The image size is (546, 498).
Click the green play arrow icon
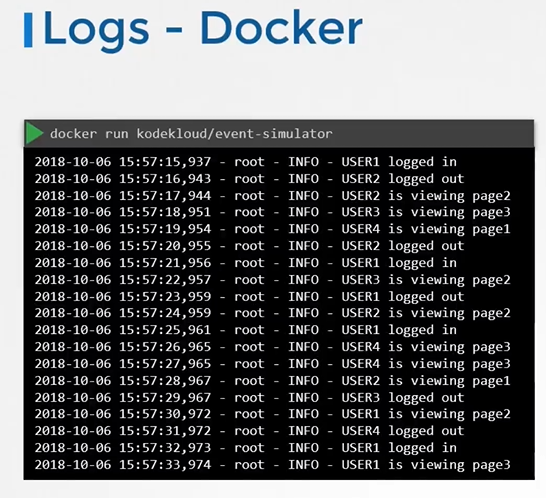[x=34, y=133]
